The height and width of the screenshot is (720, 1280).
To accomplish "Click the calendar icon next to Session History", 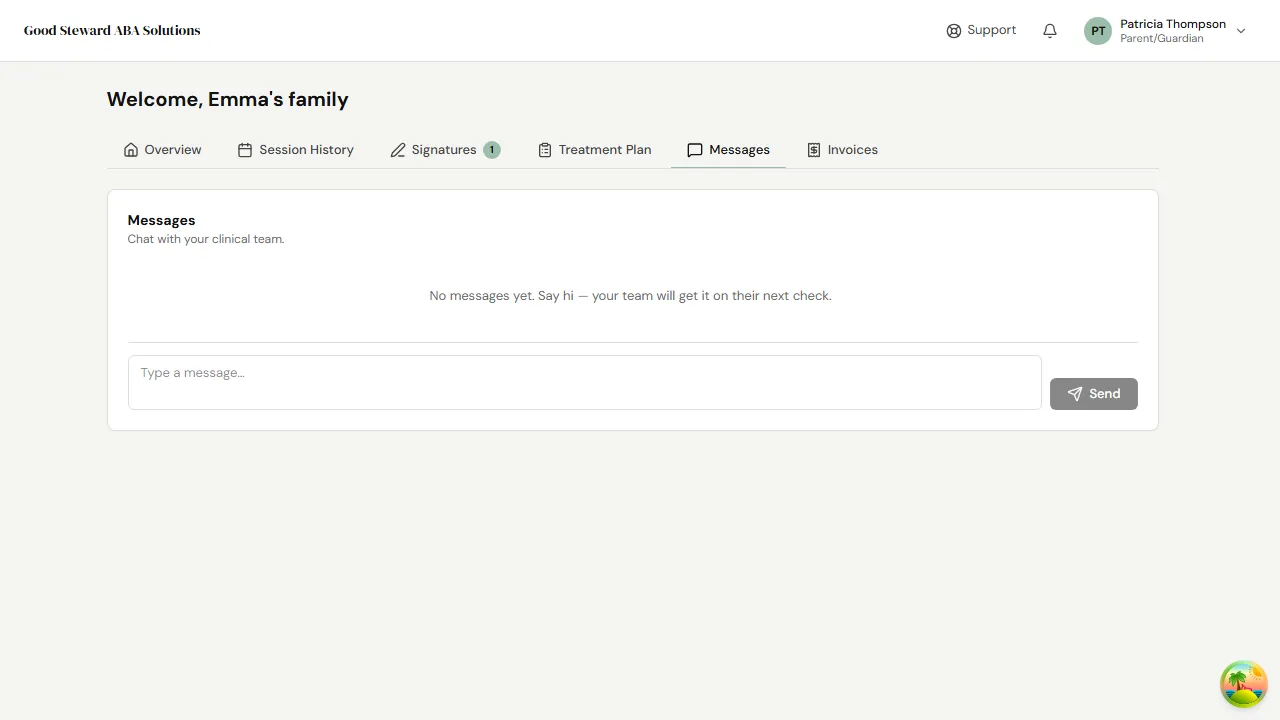I will click(x=245, y=149).
